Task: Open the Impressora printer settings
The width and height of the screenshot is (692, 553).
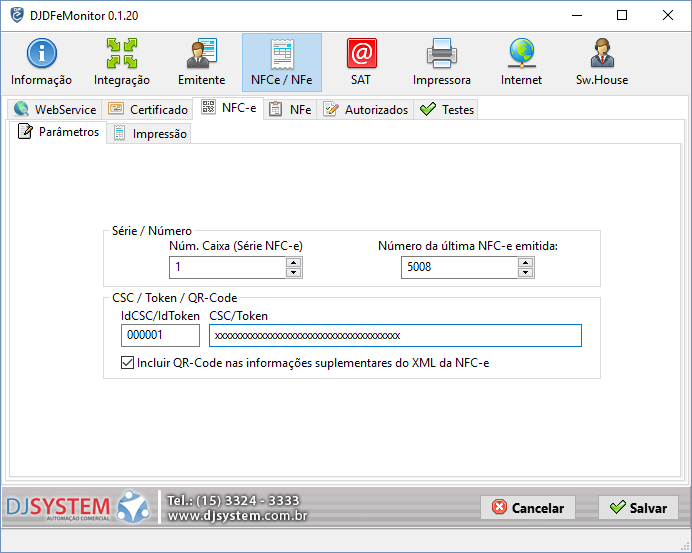Action: [441, 62]
